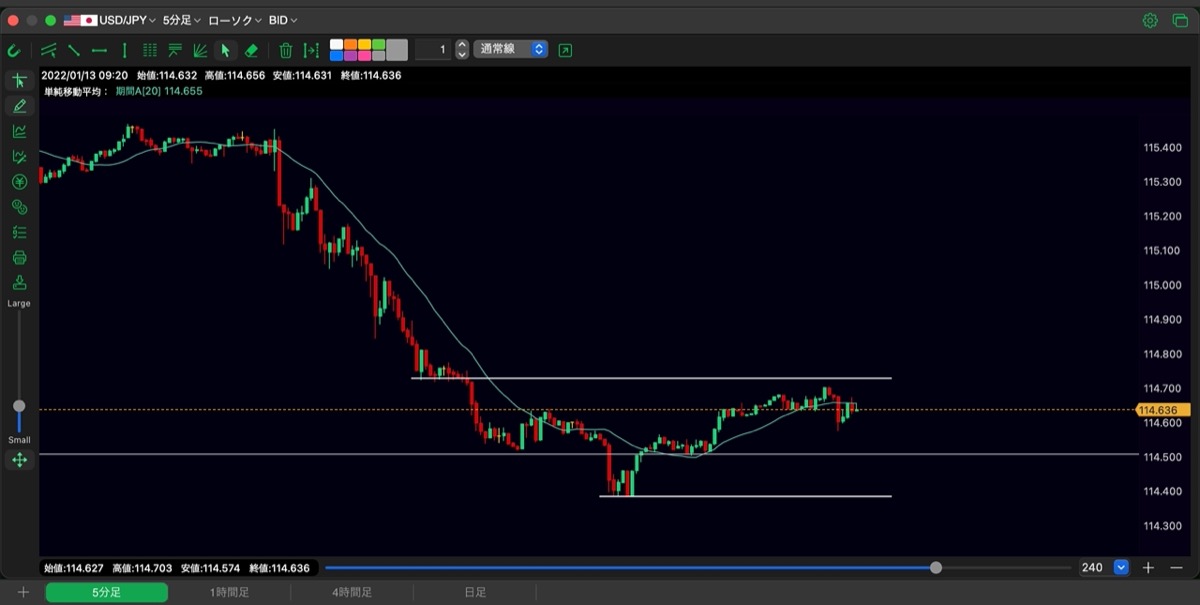Click the plus zoom button

[1148, 567]
